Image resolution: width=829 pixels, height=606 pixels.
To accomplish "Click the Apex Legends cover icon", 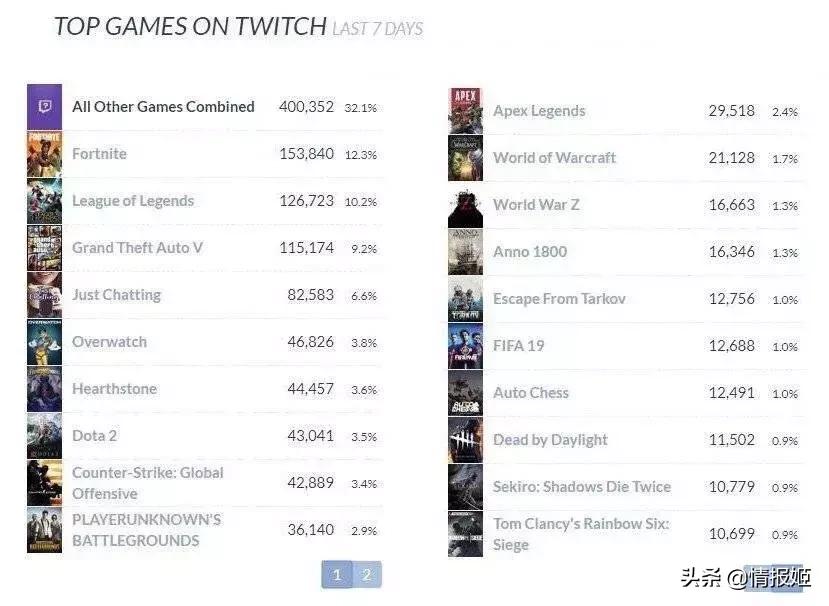I will (x=465, y=111).
